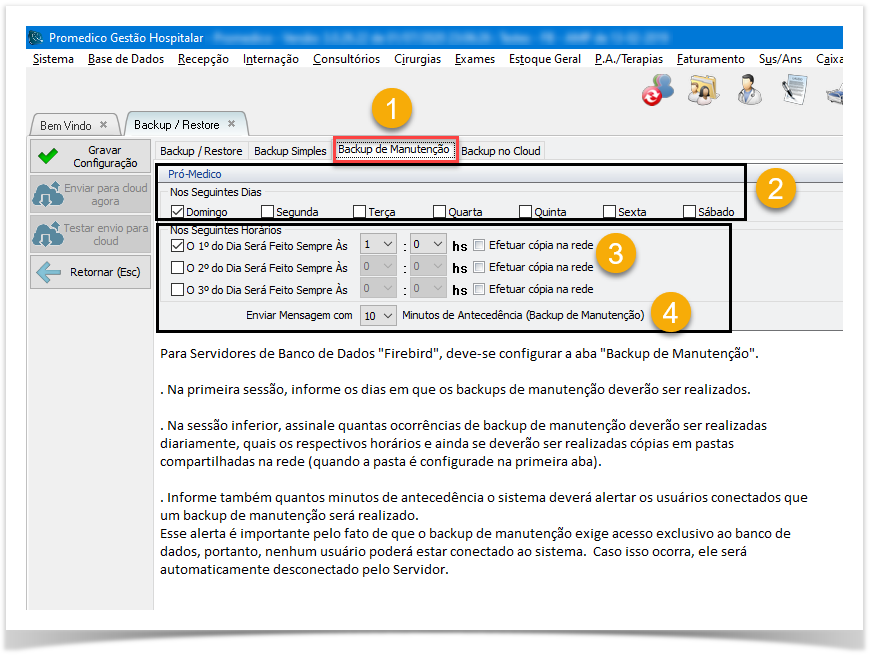The width and height of the screenshot is (877, 659).
Task: Click the document with pen toolbar icon
Action: click(x=795, y=90)
